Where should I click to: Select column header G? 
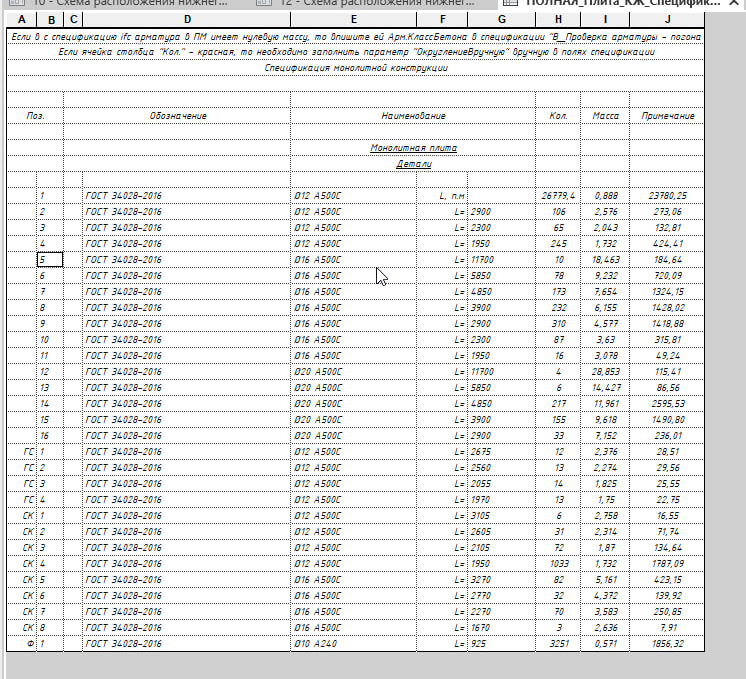[501, 20]
